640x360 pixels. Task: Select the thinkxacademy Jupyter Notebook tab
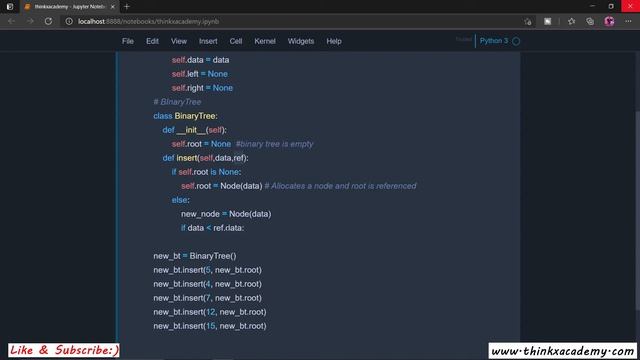[x=69, y=7]
